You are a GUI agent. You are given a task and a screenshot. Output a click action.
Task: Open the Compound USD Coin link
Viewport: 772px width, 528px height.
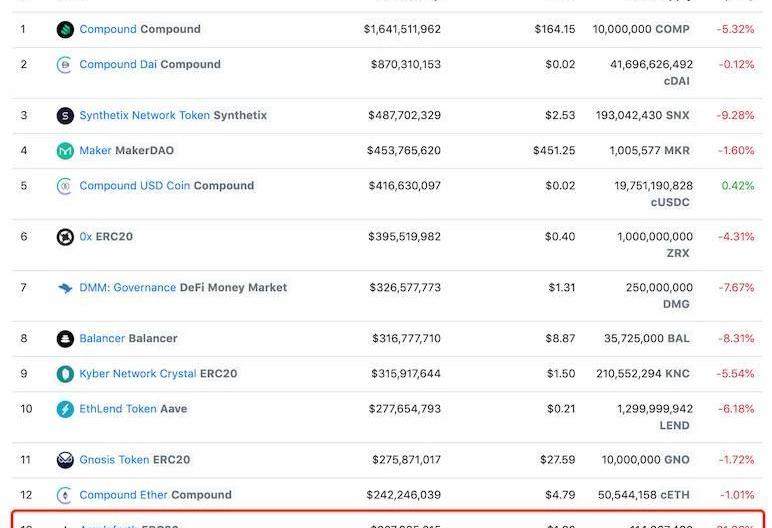coord(134,186)
